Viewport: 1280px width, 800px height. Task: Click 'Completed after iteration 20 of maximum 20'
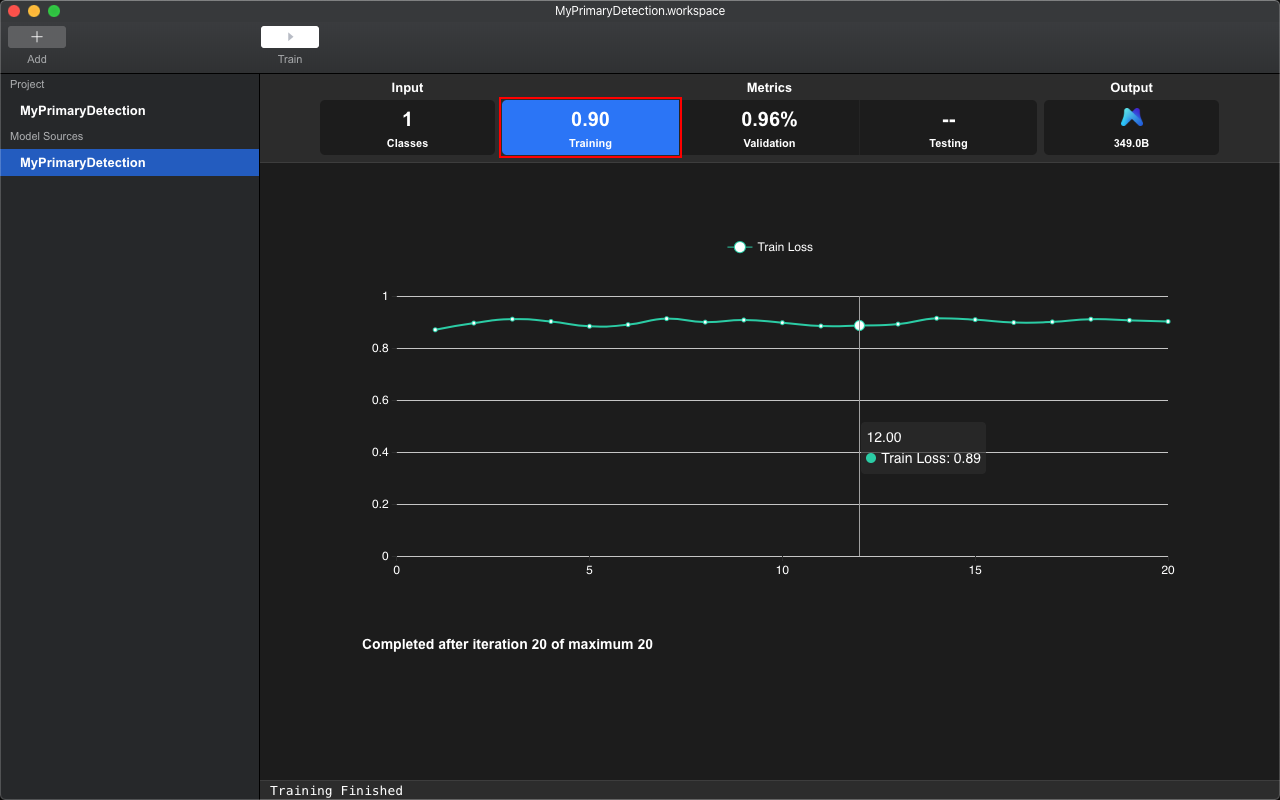[x=507, y=644]
